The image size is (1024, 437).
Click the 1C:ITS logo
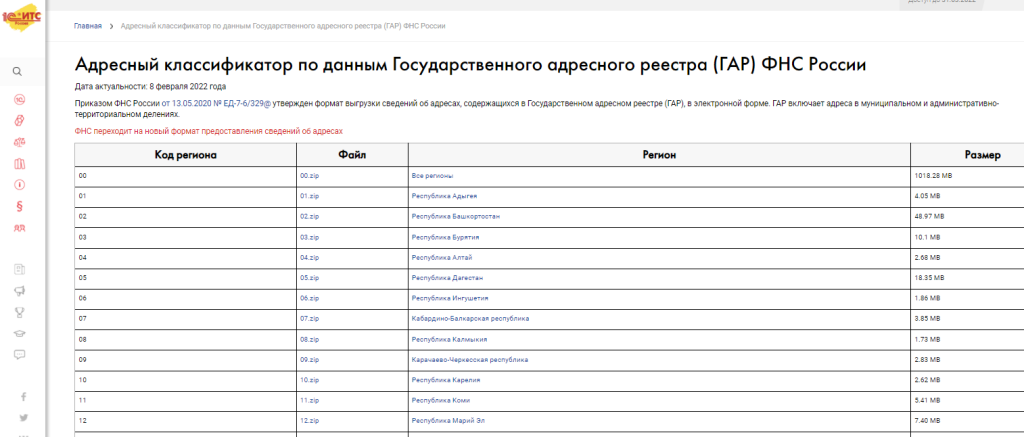pos(21,22)
